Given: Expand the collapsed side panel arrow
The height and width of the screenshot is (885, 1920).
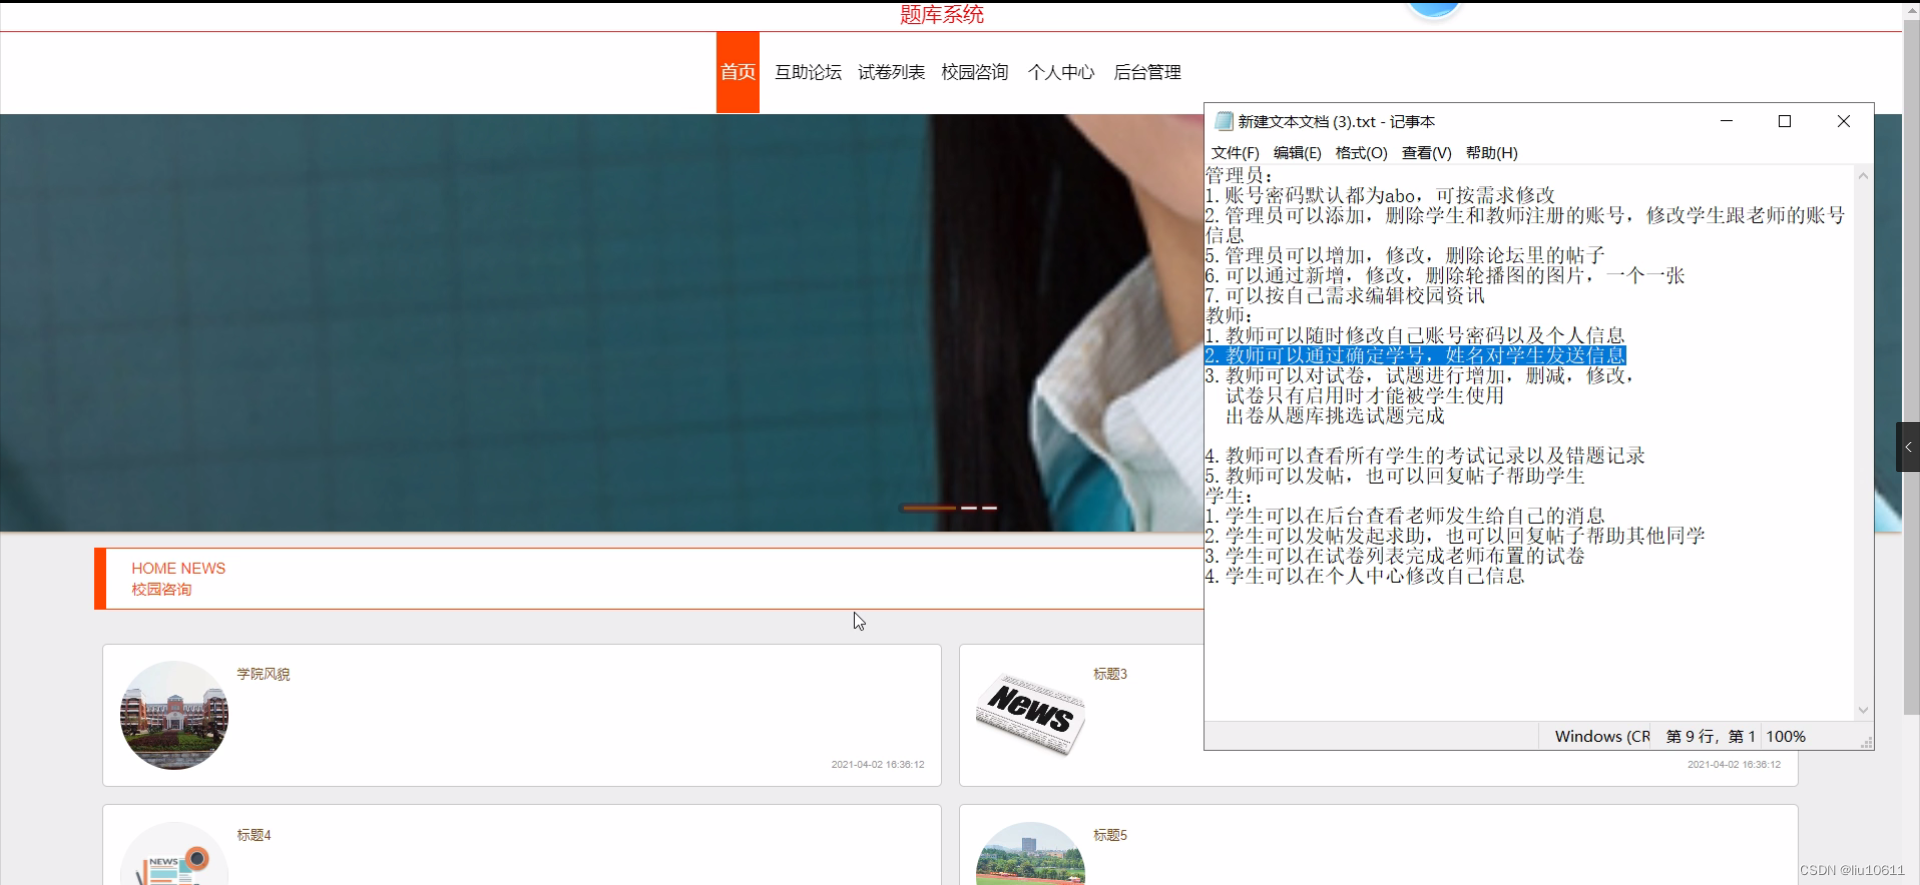Looking at the screenshot, I should [x=1908, y=447].
